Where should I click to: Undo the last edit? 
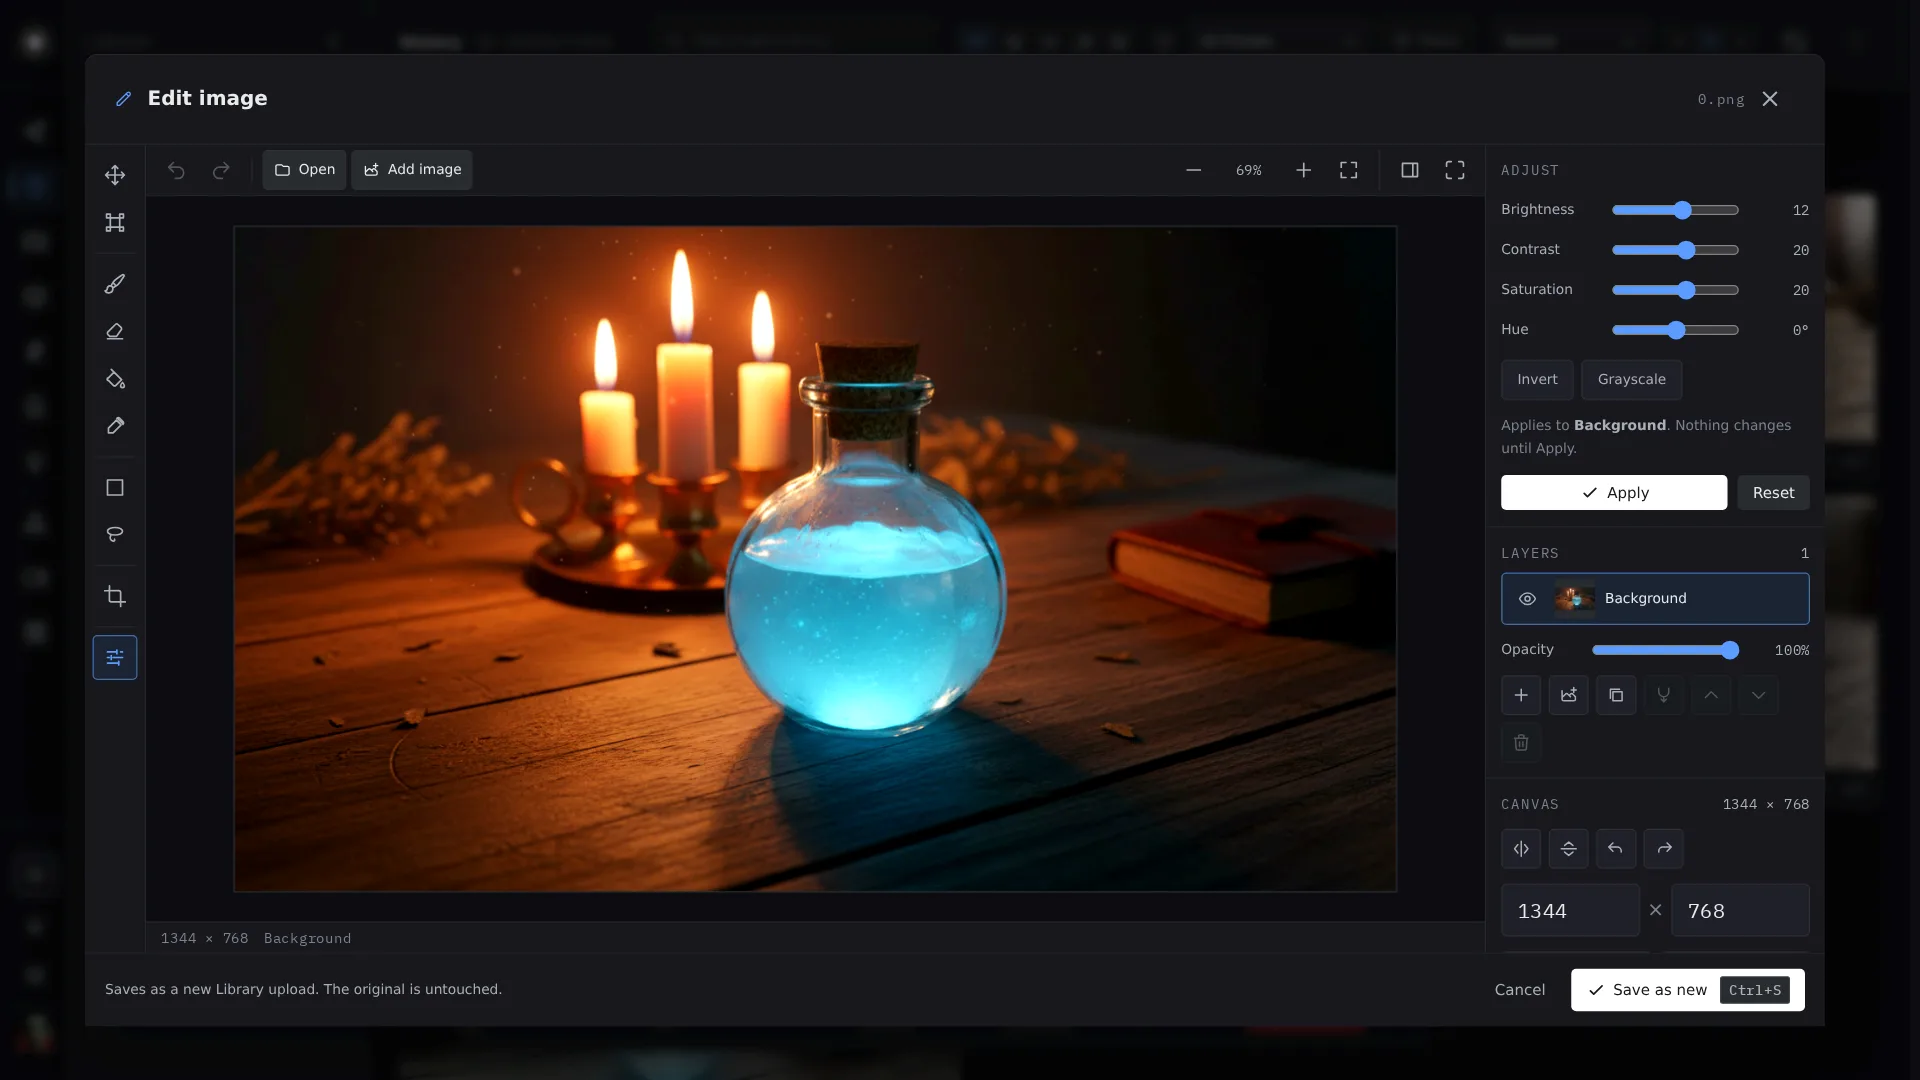pos(176,170)
